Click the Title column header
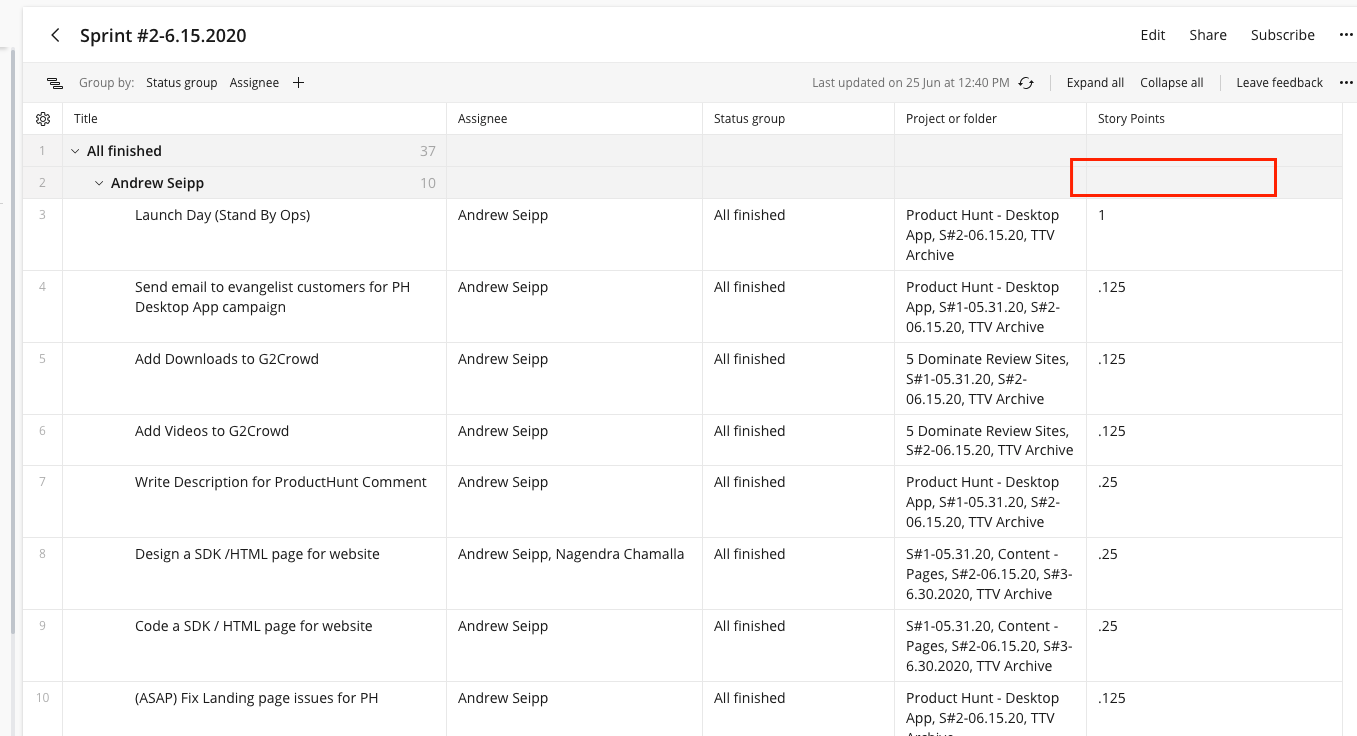The height and width of the screenshot is (736, 1357). [x=86, y=119]
